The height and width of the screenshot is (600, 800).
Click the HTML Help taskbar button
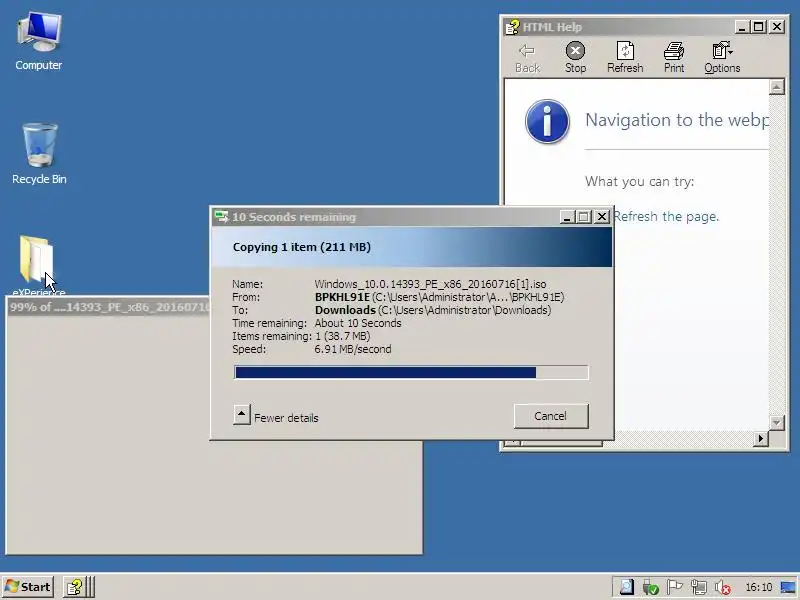[76, 587]
